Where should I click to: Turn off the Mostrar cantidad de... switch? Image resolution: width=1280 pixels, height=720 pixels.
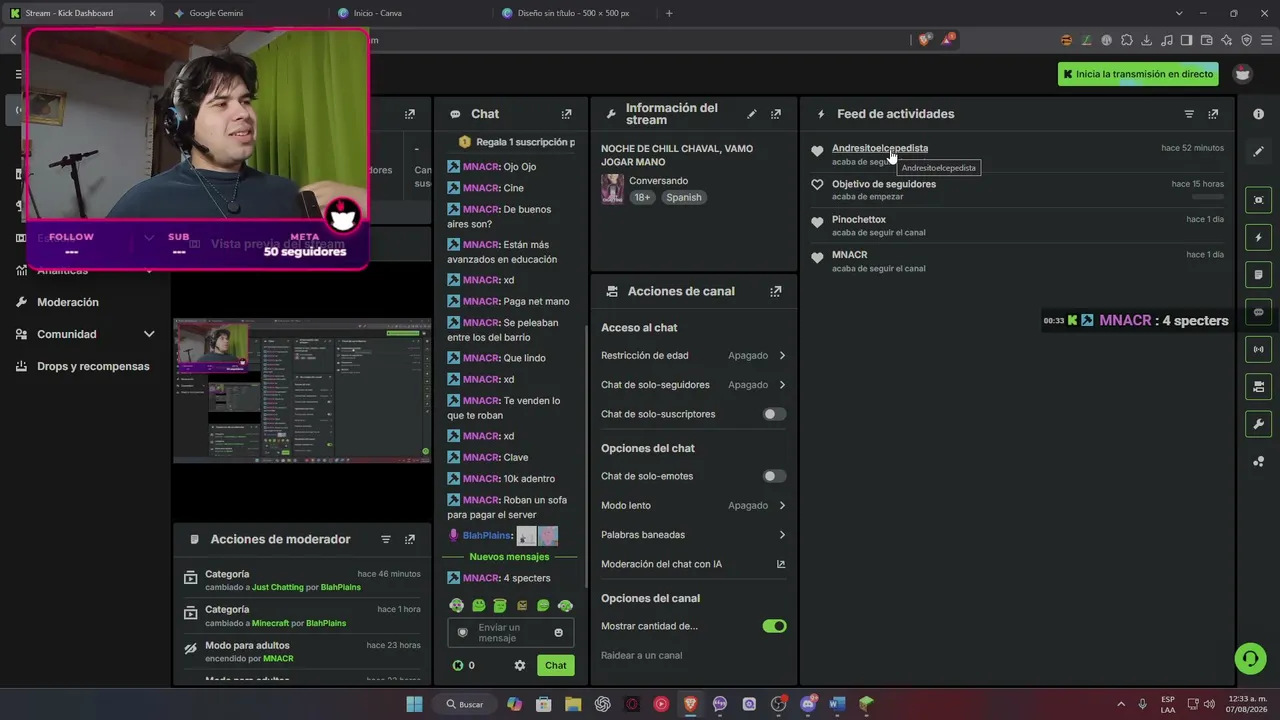(x=775, y=626)
